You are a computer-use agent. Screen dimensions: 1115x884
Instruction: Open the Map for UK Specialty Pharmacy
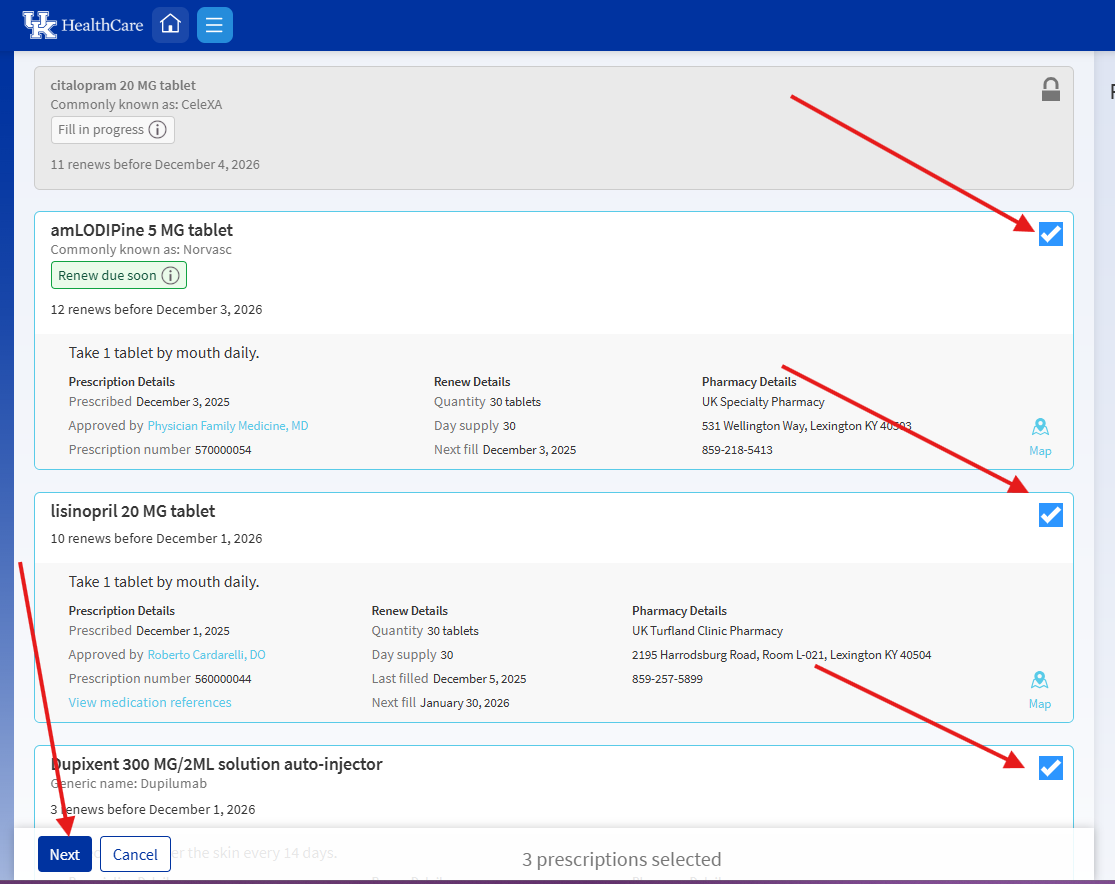coord(1040,435)
